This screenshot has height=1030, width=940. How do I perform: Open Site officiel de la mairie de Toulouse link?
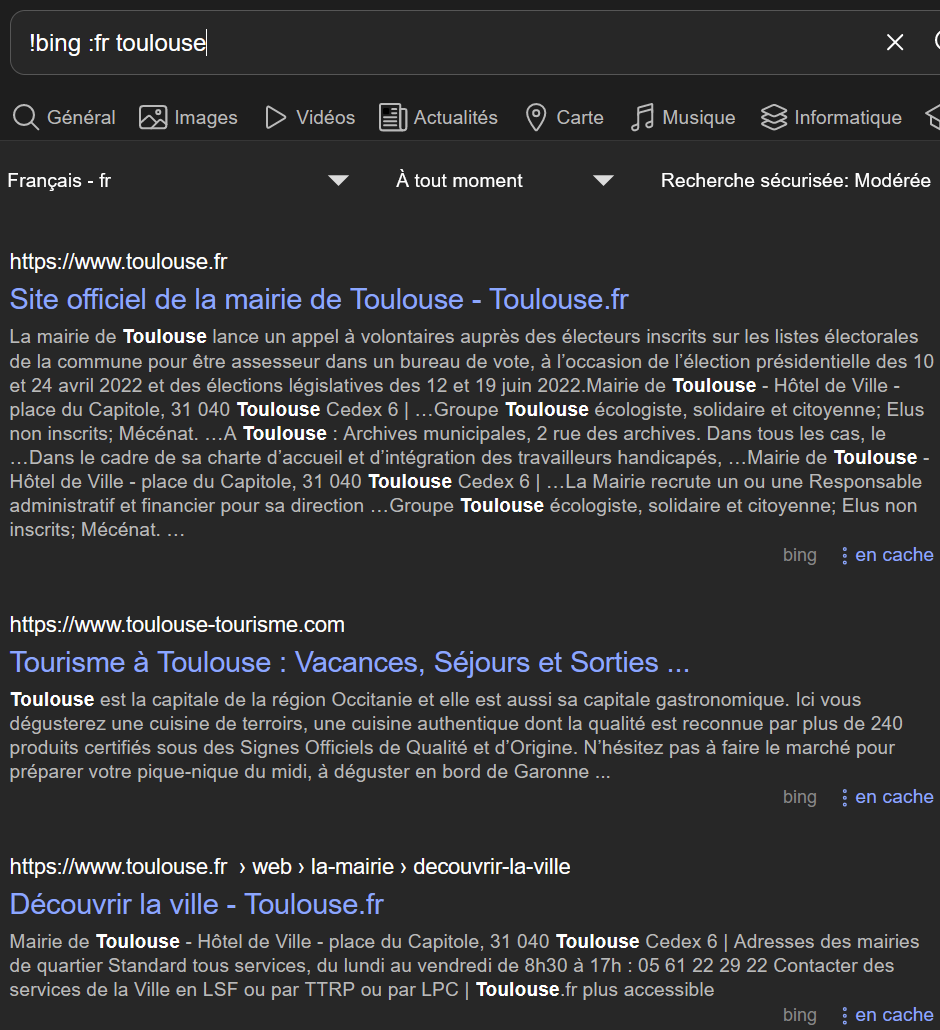(319, 300)
